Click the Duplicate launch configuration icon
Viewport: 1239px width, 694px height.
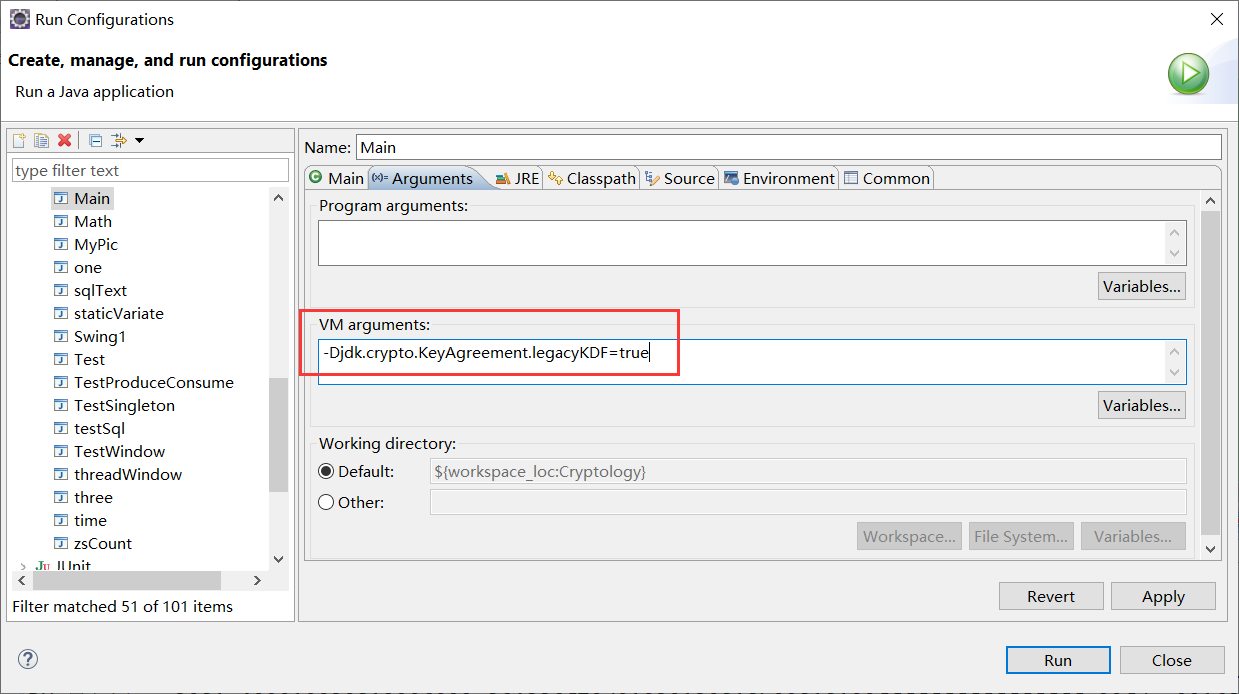[41, 140]
